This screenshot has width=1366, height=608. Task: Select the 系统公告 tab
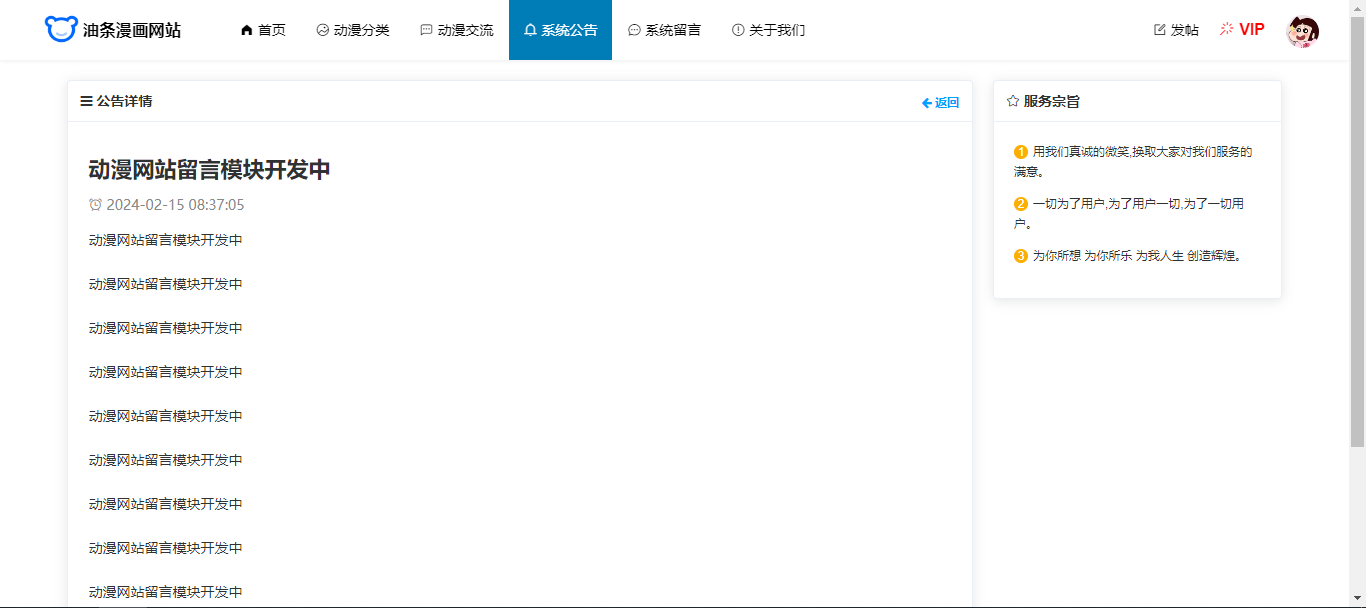[560, 30]
